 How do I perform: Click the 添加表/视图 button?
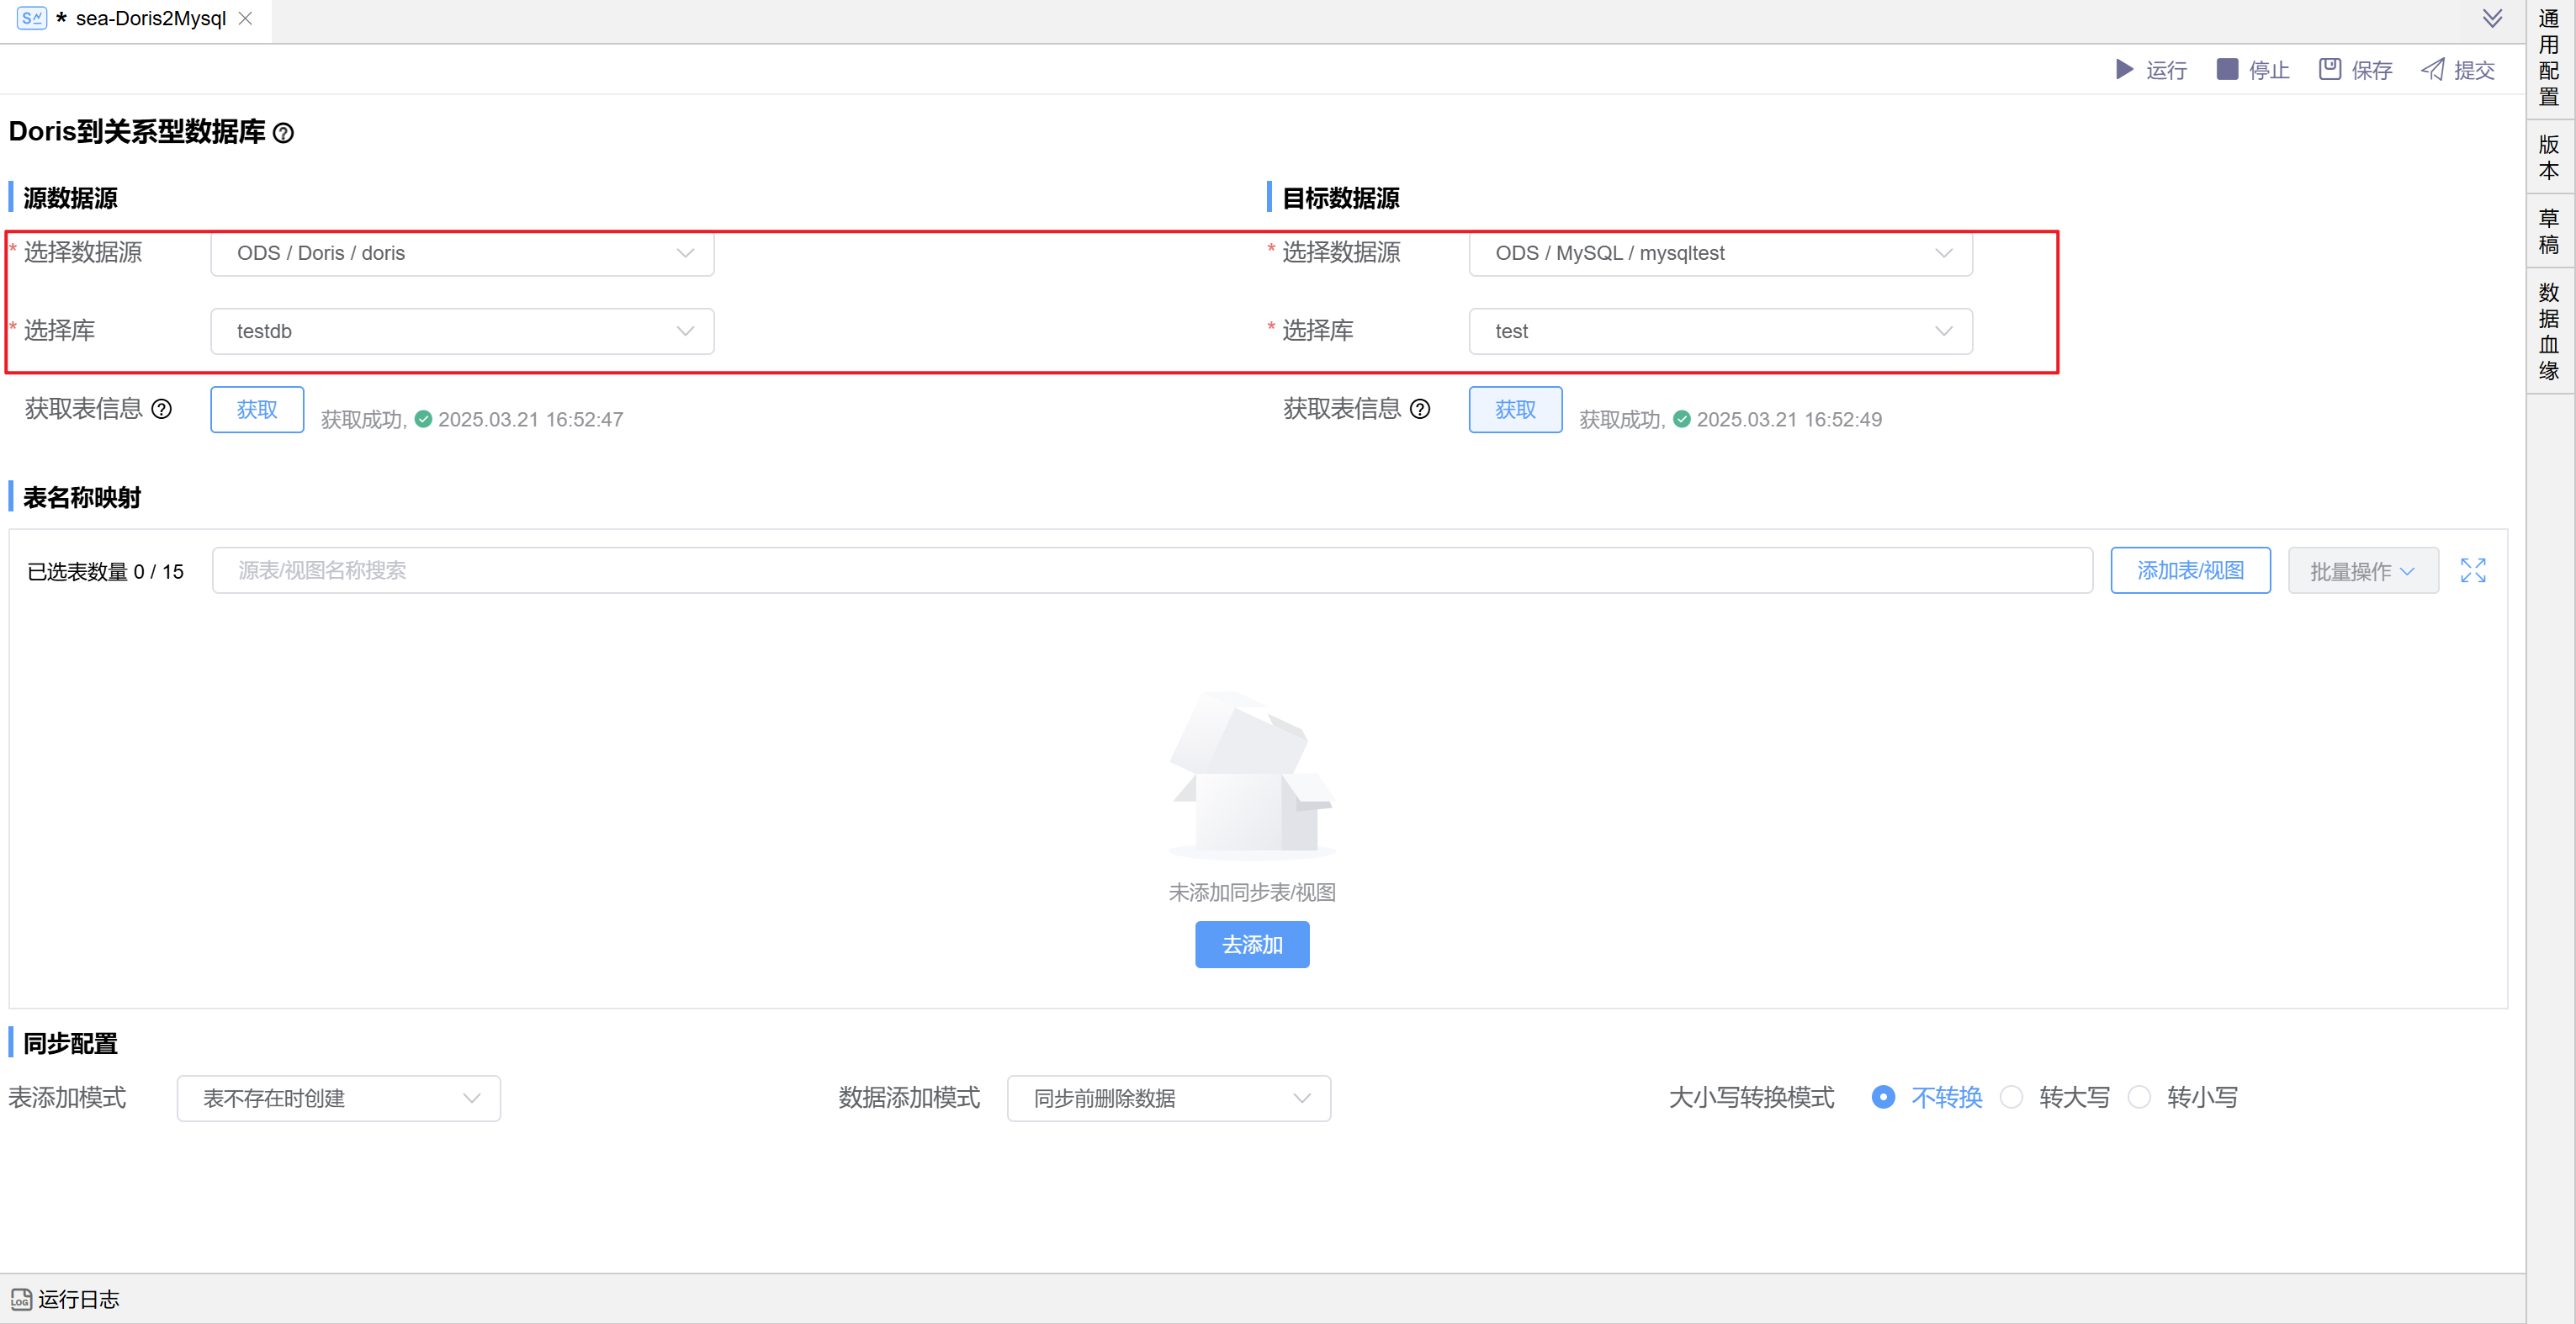point(2190,570)
